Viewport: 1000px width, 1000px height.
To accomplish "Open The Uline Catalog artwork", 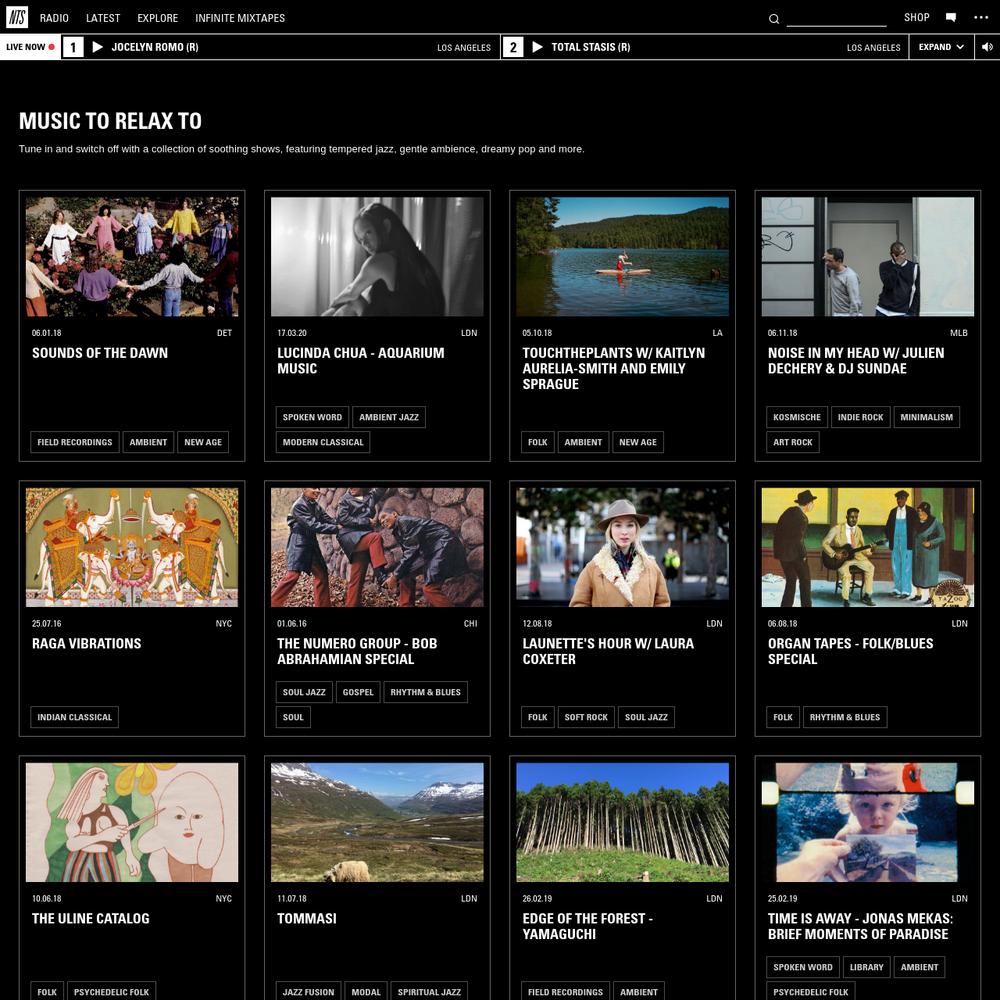I will [132, 822].
